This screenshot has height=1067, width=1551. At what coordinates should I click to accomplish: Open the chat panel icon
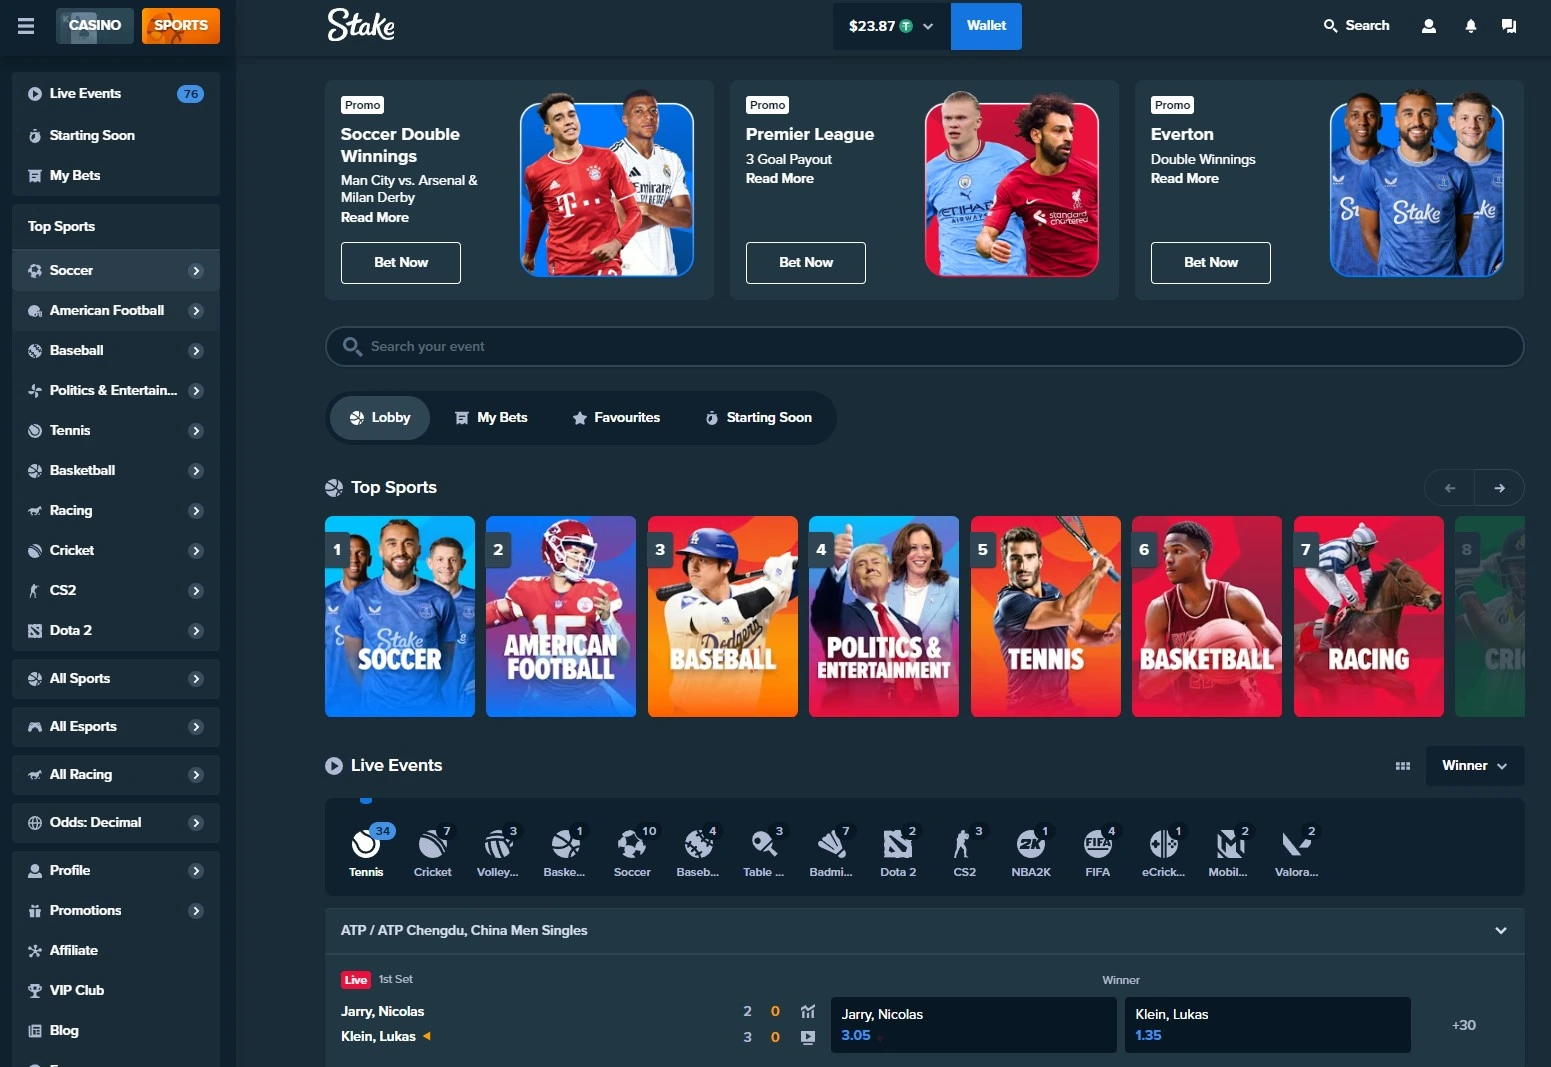tap(1509, 26)
